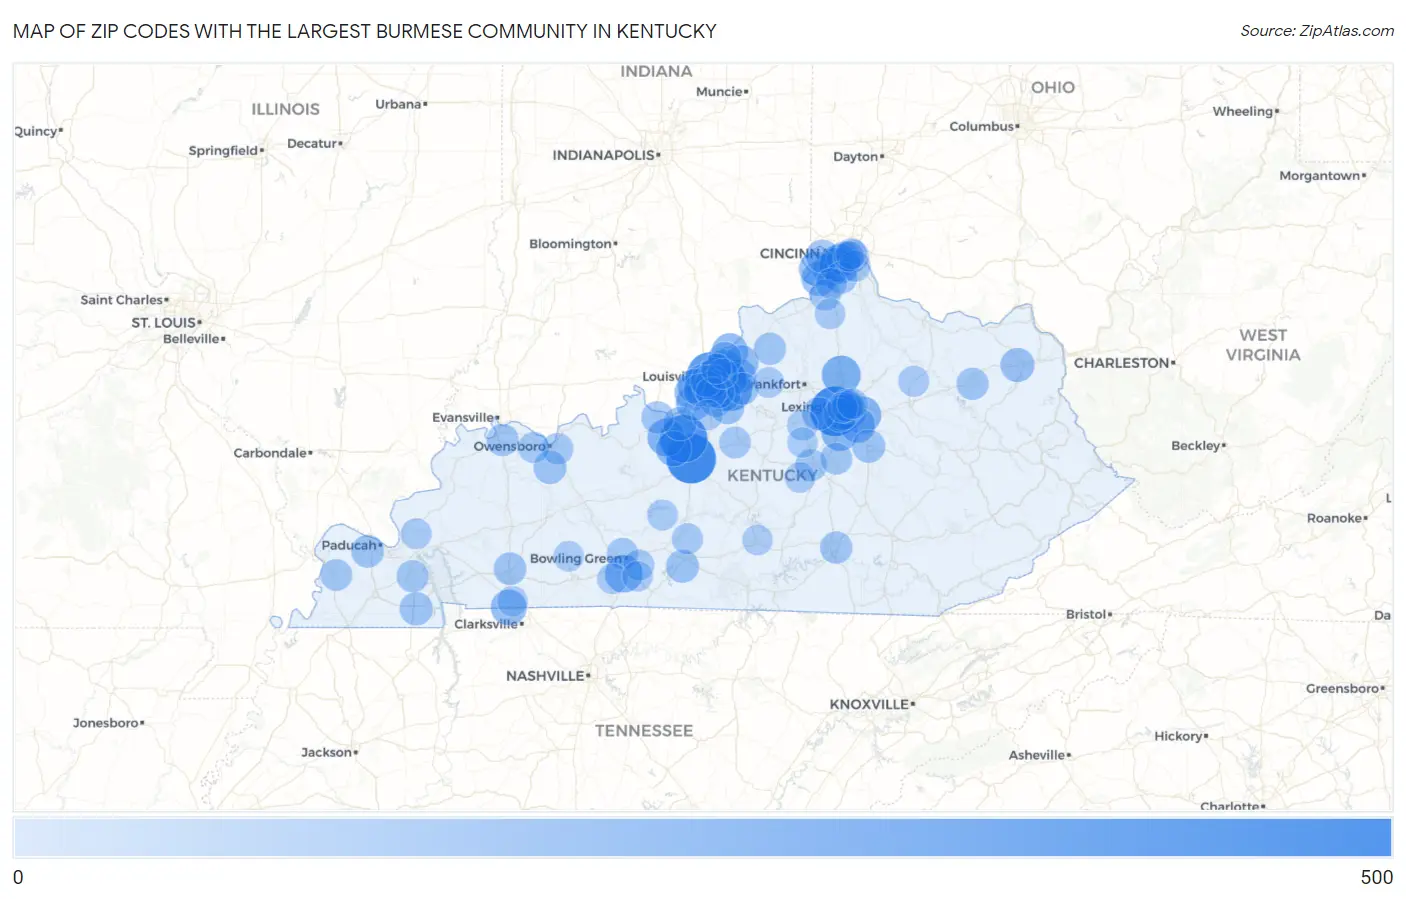Click the Wheeling city label
Screen dimensions: 1406x899
tap(1243, 111)
